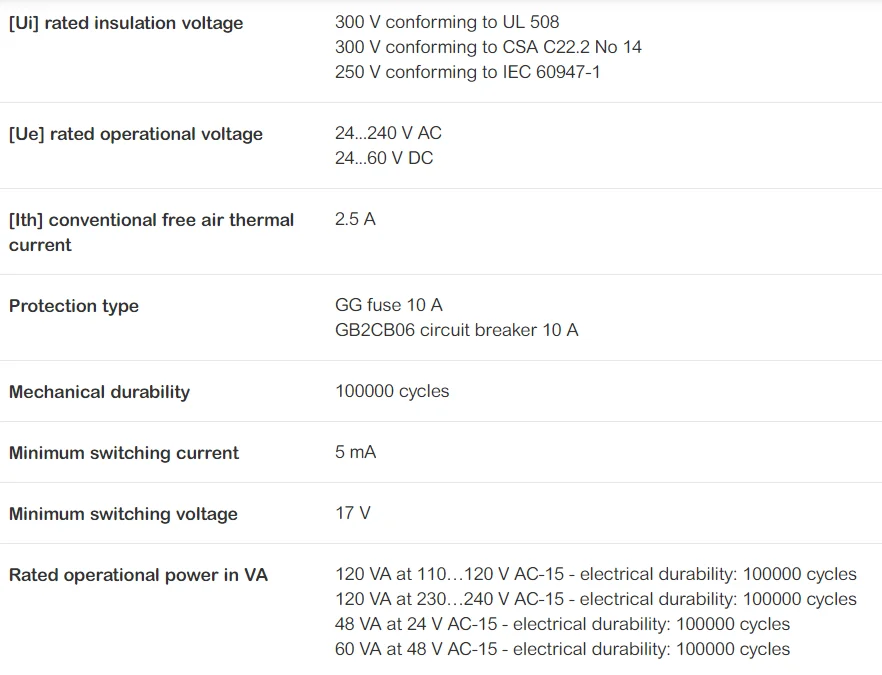Click the "24...60 V DC" value
The width and height of the screenshot is (882, 675).
pyautogui.click(x=384, y=158)
